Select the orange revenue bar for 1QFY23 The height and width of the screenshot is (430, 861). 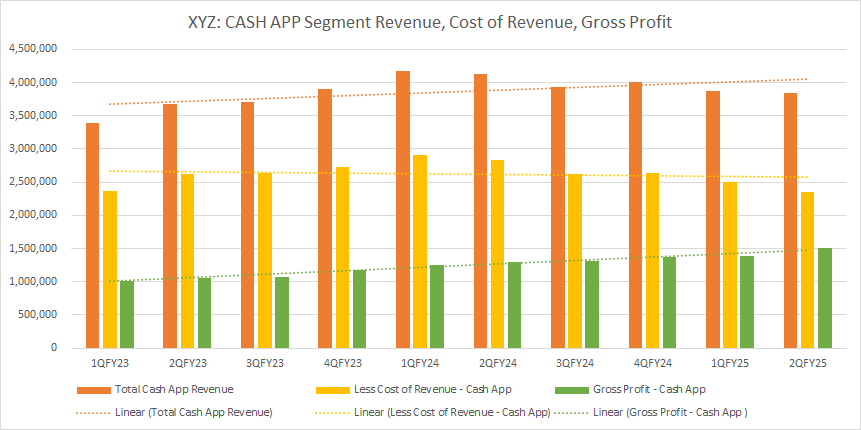tap(92, 236)
